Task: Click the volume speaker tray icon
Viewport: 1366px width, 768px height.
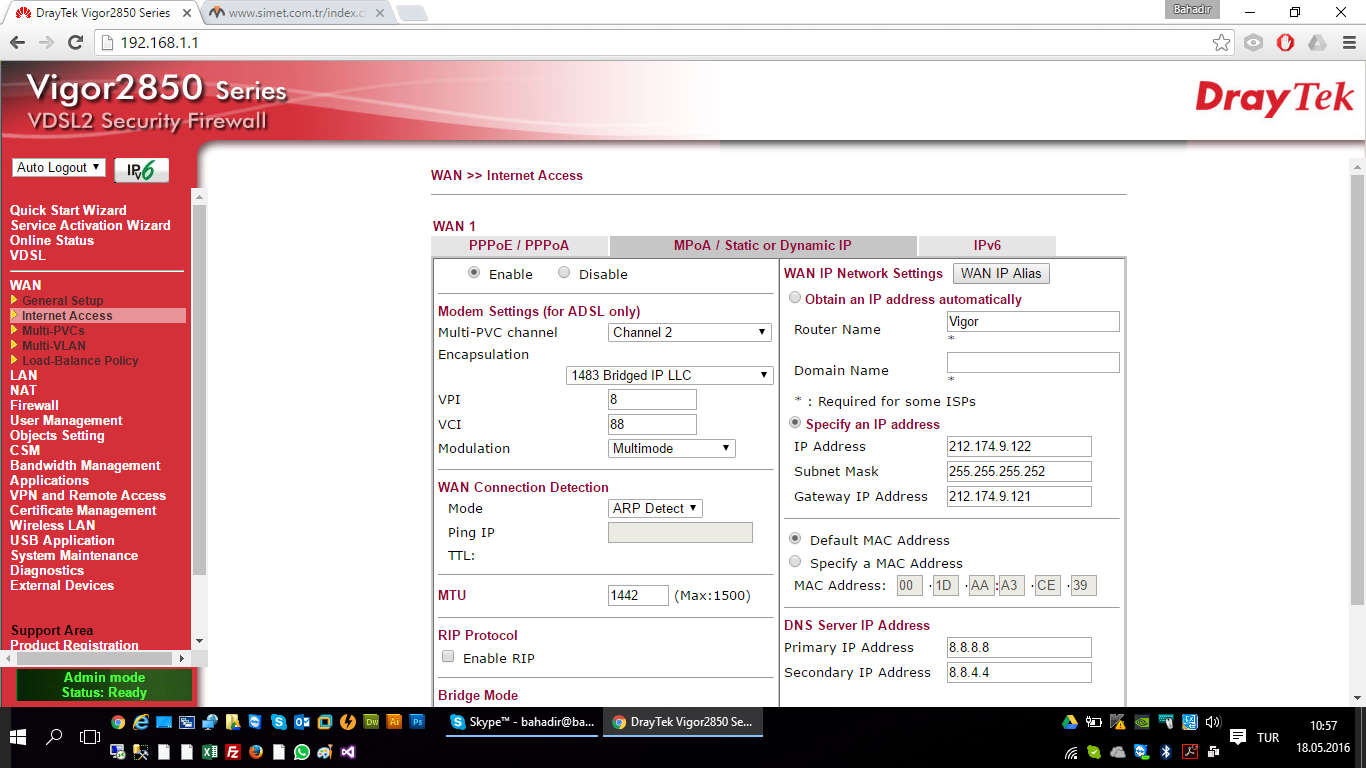Action: pos(1213,721)
